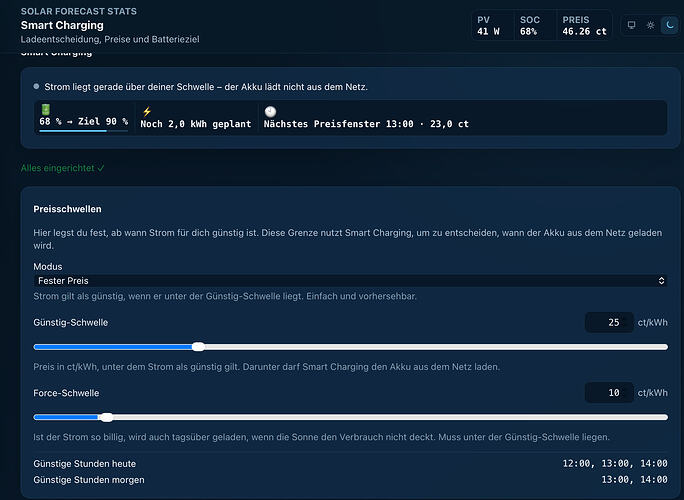684x500 pixels.
Task: Click the Preisschwellen section heading
Action: (68, 209)
